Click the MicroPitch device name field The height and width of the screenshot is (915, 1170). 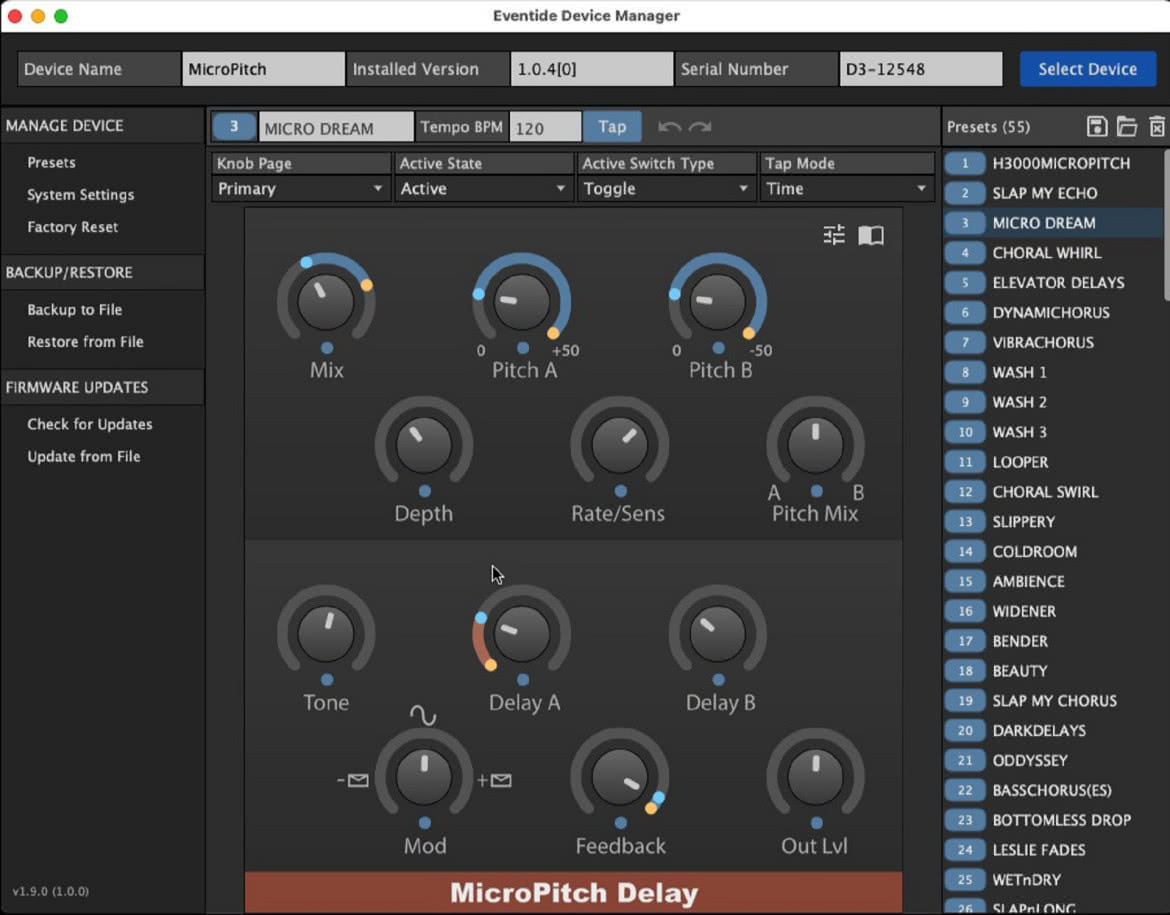click(263, 69)
